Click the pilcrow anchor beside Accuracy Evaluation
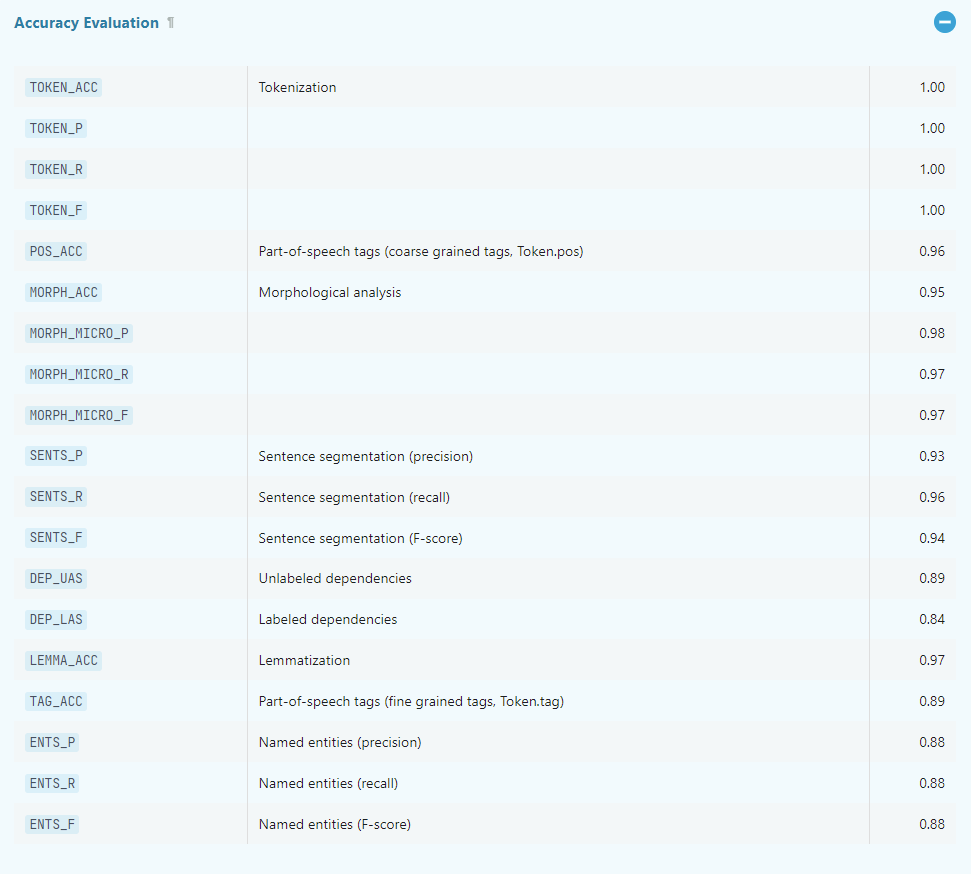The image size is (971, 874). [171, 23]
